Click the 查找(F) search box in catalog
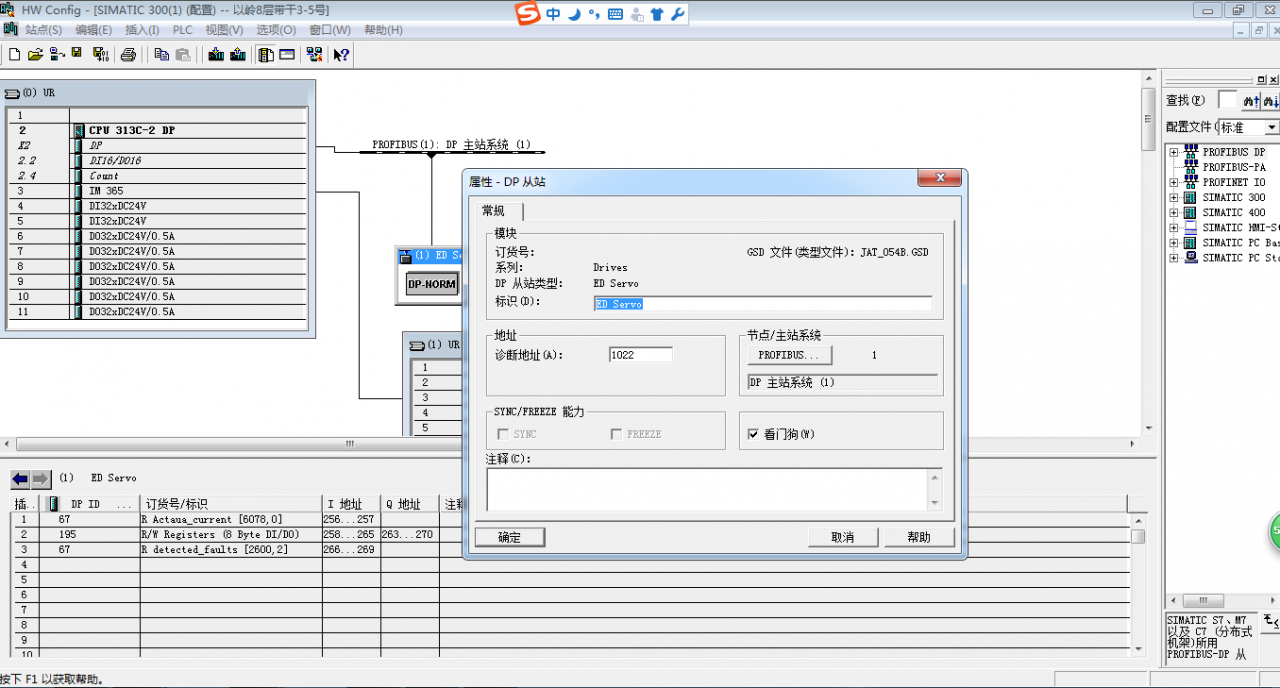Screen dimensions: 1280x688 pyautogui.click(x=1227, y=100)
